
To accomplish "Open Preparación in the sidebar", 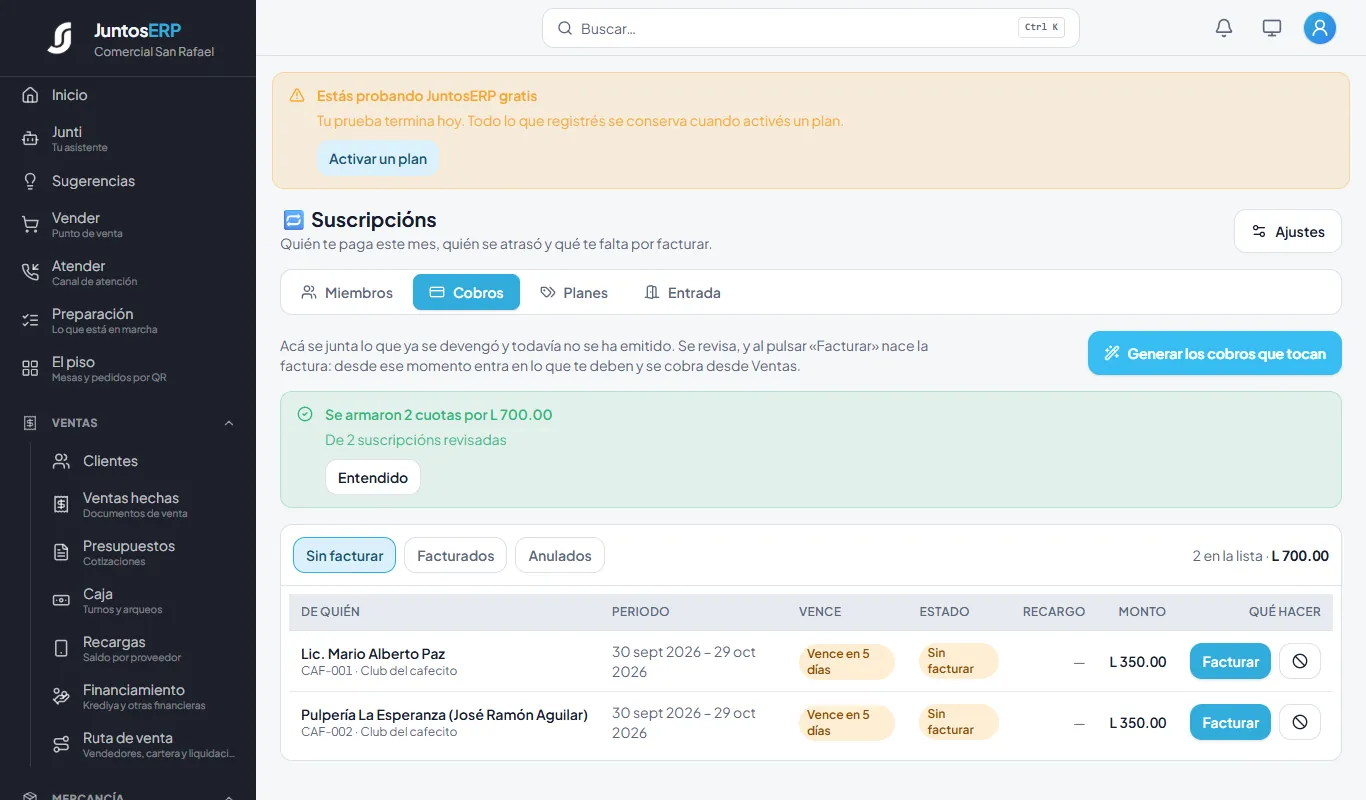I will (x=128, y=320).
